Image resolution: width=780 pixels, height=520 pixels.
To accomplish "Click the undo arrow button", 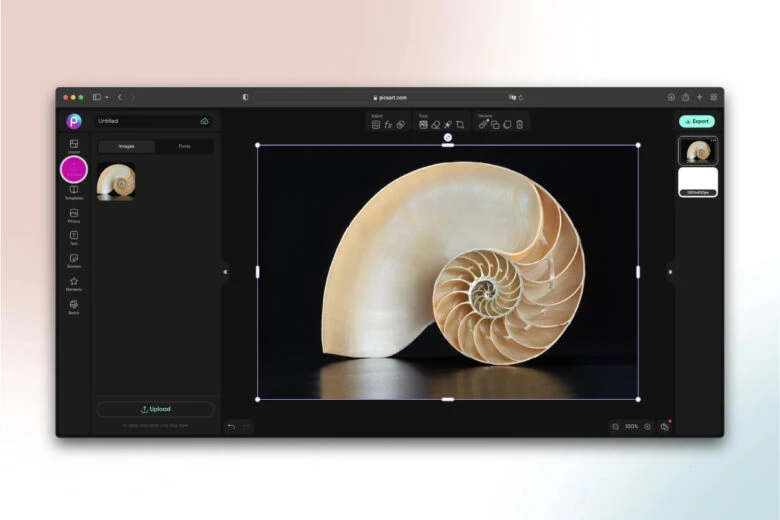I will [231, 426].
